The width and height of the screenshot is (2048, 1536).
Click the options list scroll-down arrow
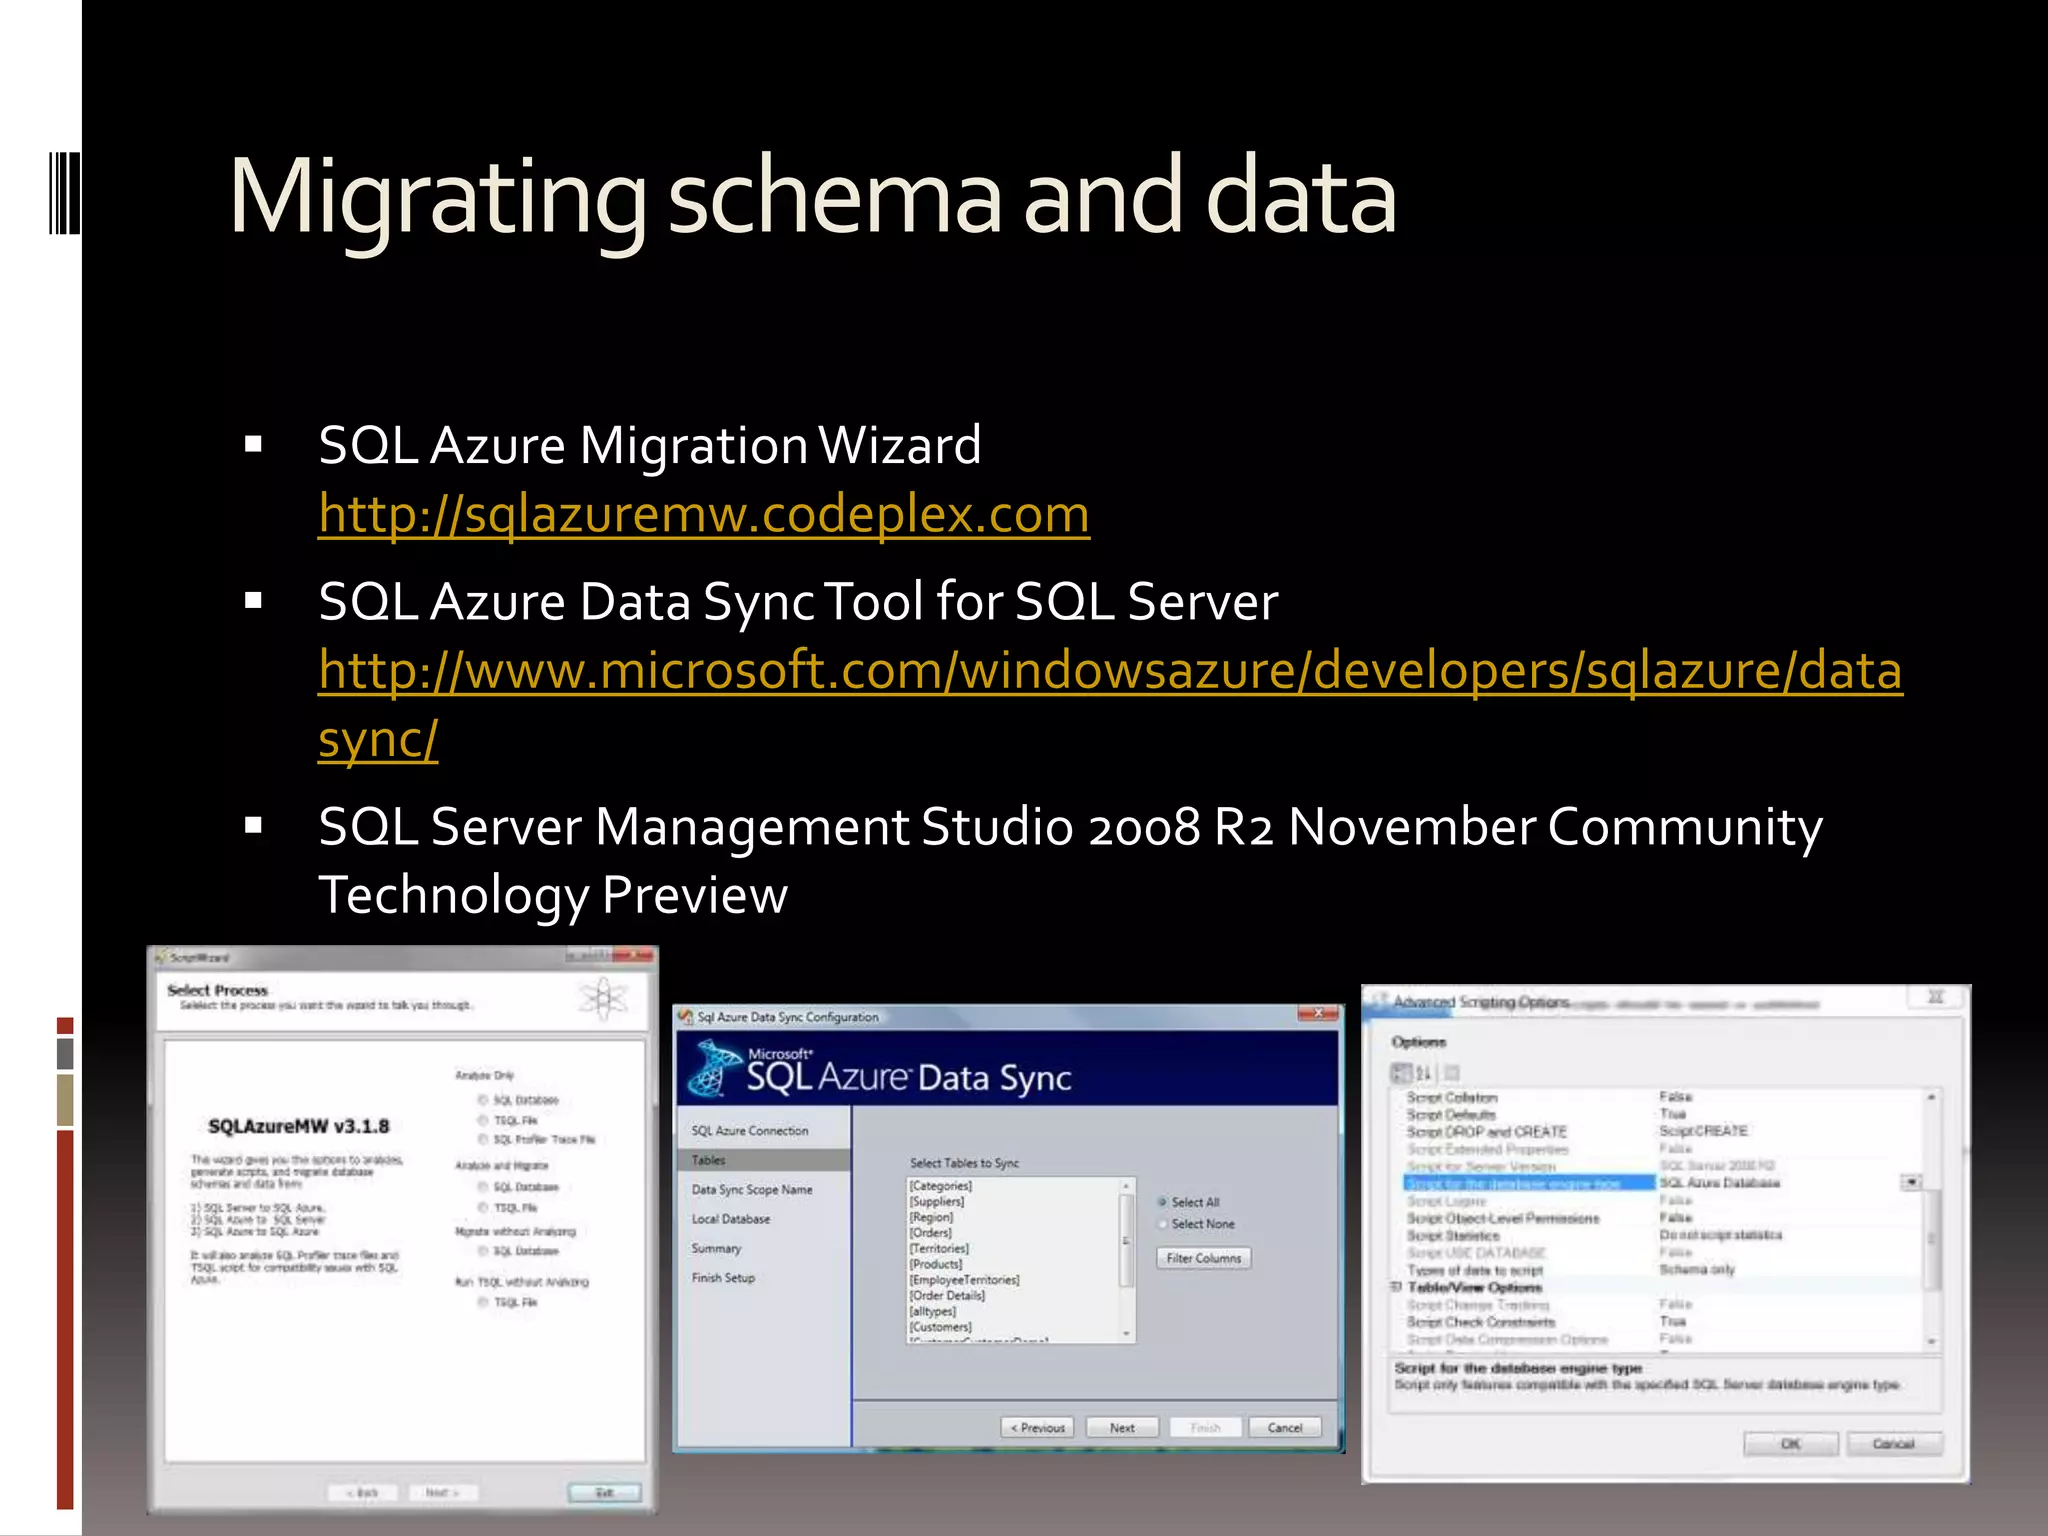(x=1932, y=1342)
